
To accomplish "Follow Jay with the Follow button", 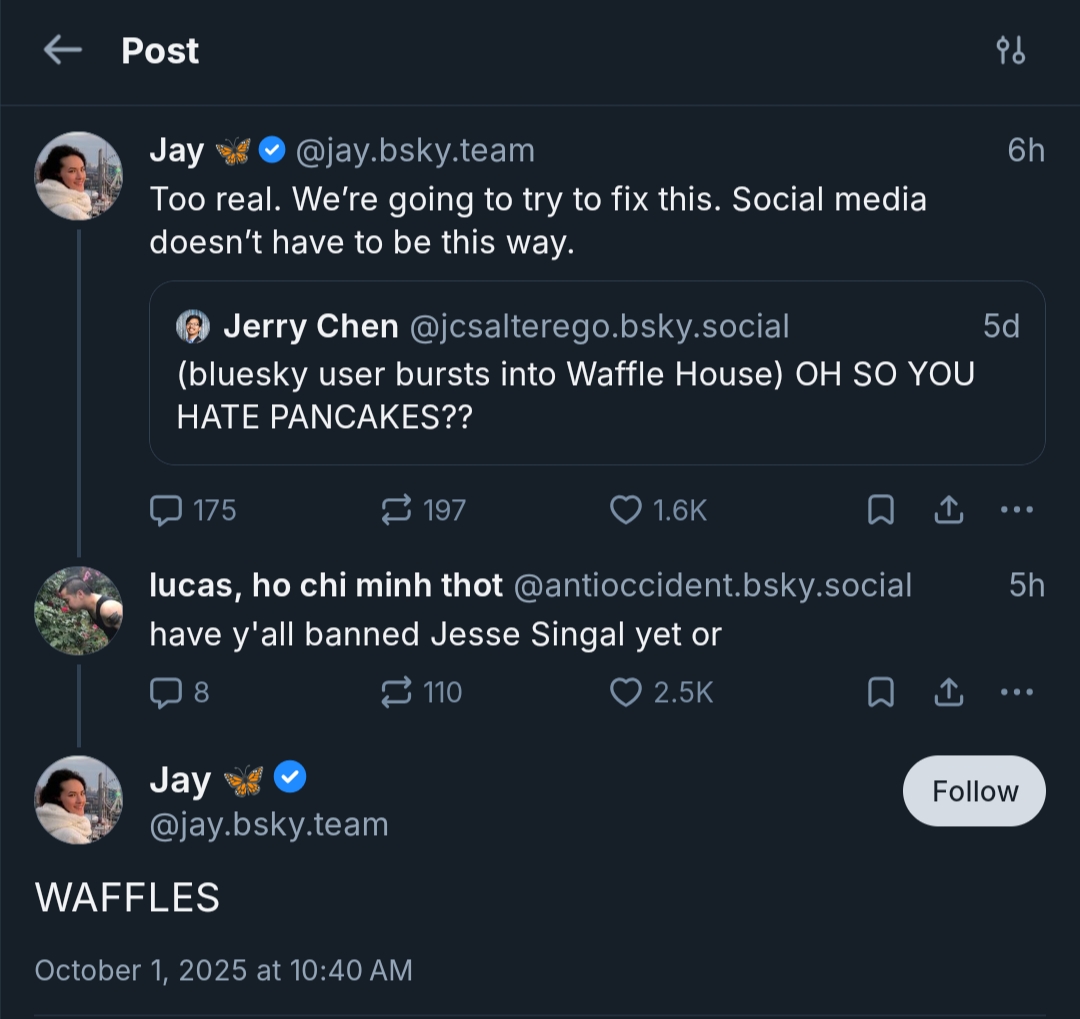I will tap(974, 791).
